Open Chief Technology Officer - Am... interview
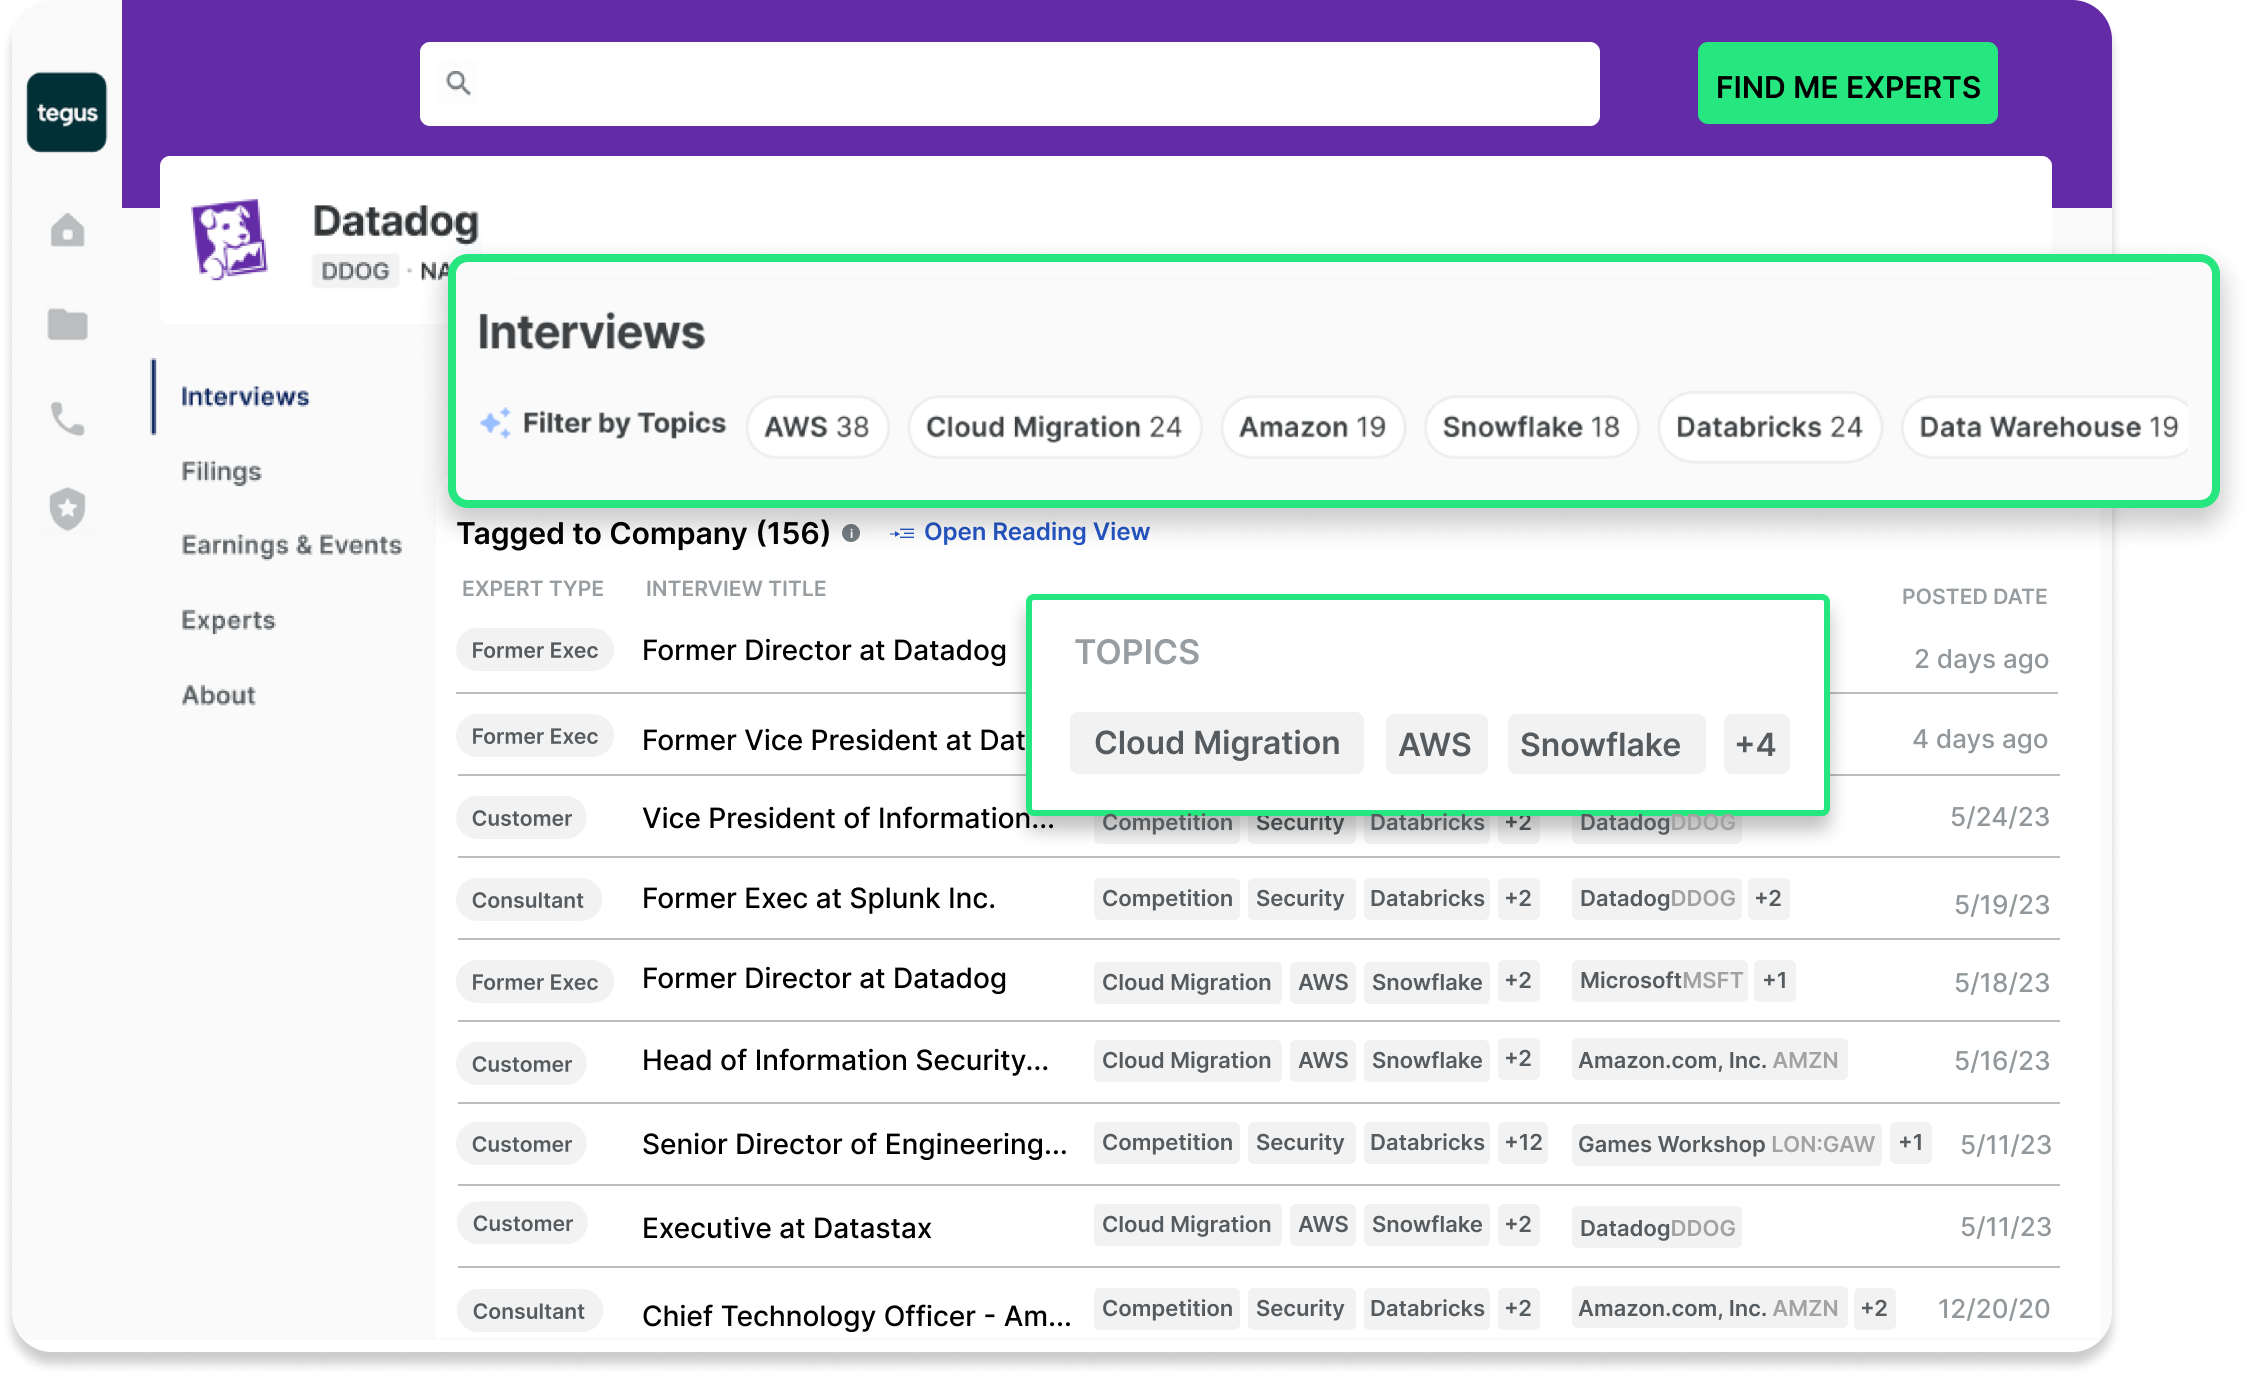The height and width of the screenshot is (1376, 2252). (x=857, y=1316)
